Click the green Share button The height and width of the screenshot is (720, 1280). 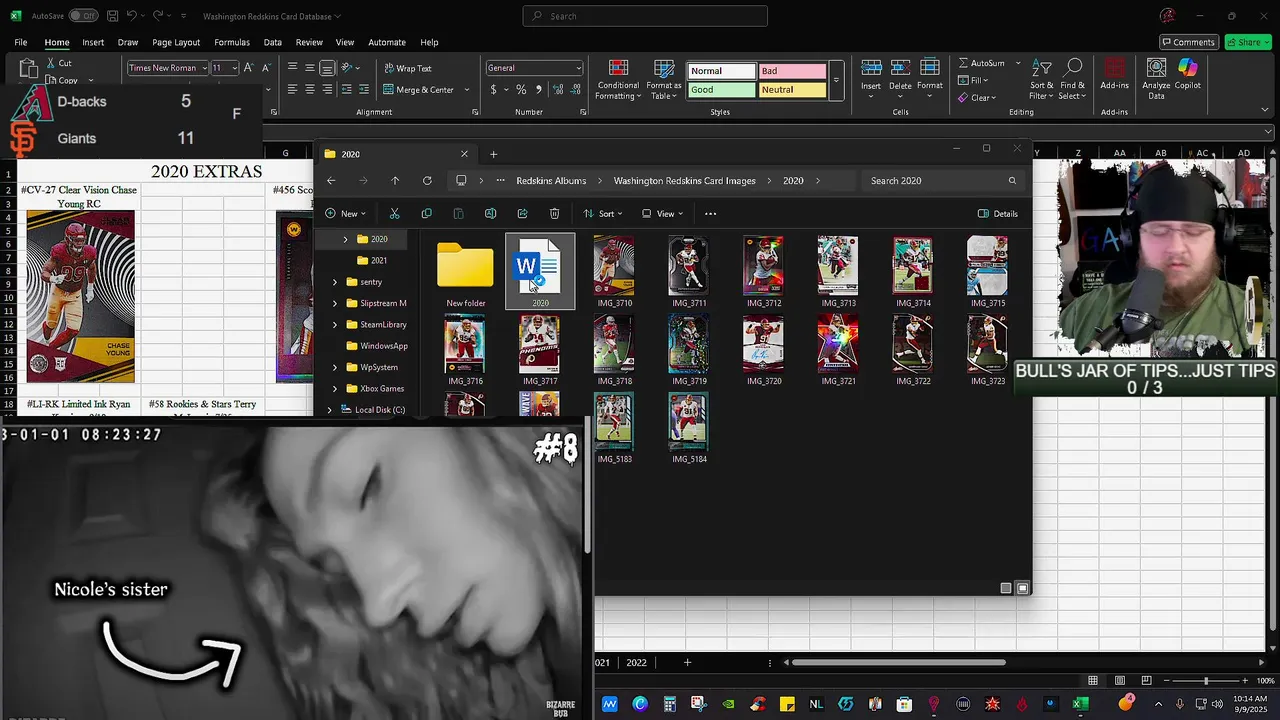[1248, 42]
